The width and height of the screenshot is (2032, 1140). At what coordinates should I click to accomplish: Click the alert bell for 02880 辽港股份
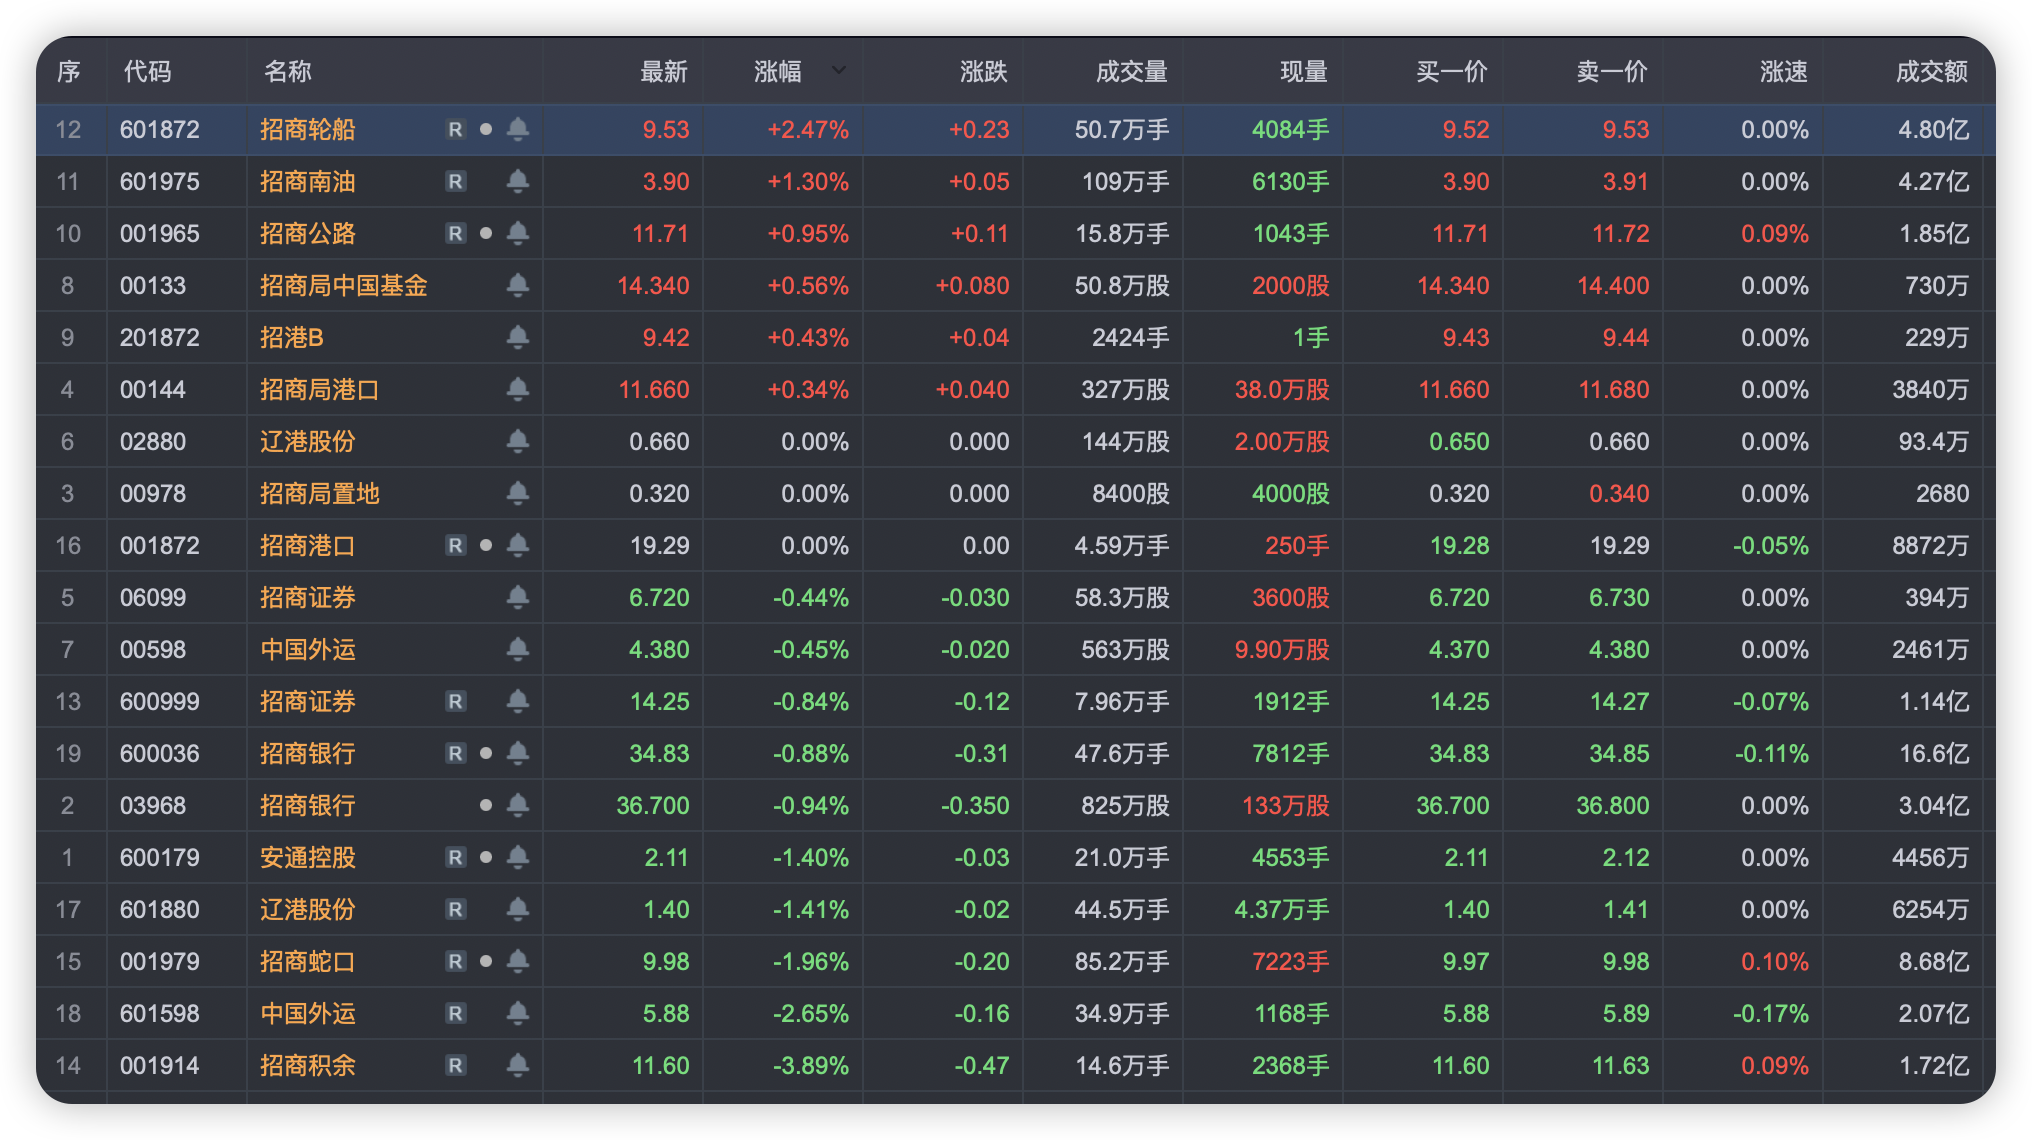(518, 441)
